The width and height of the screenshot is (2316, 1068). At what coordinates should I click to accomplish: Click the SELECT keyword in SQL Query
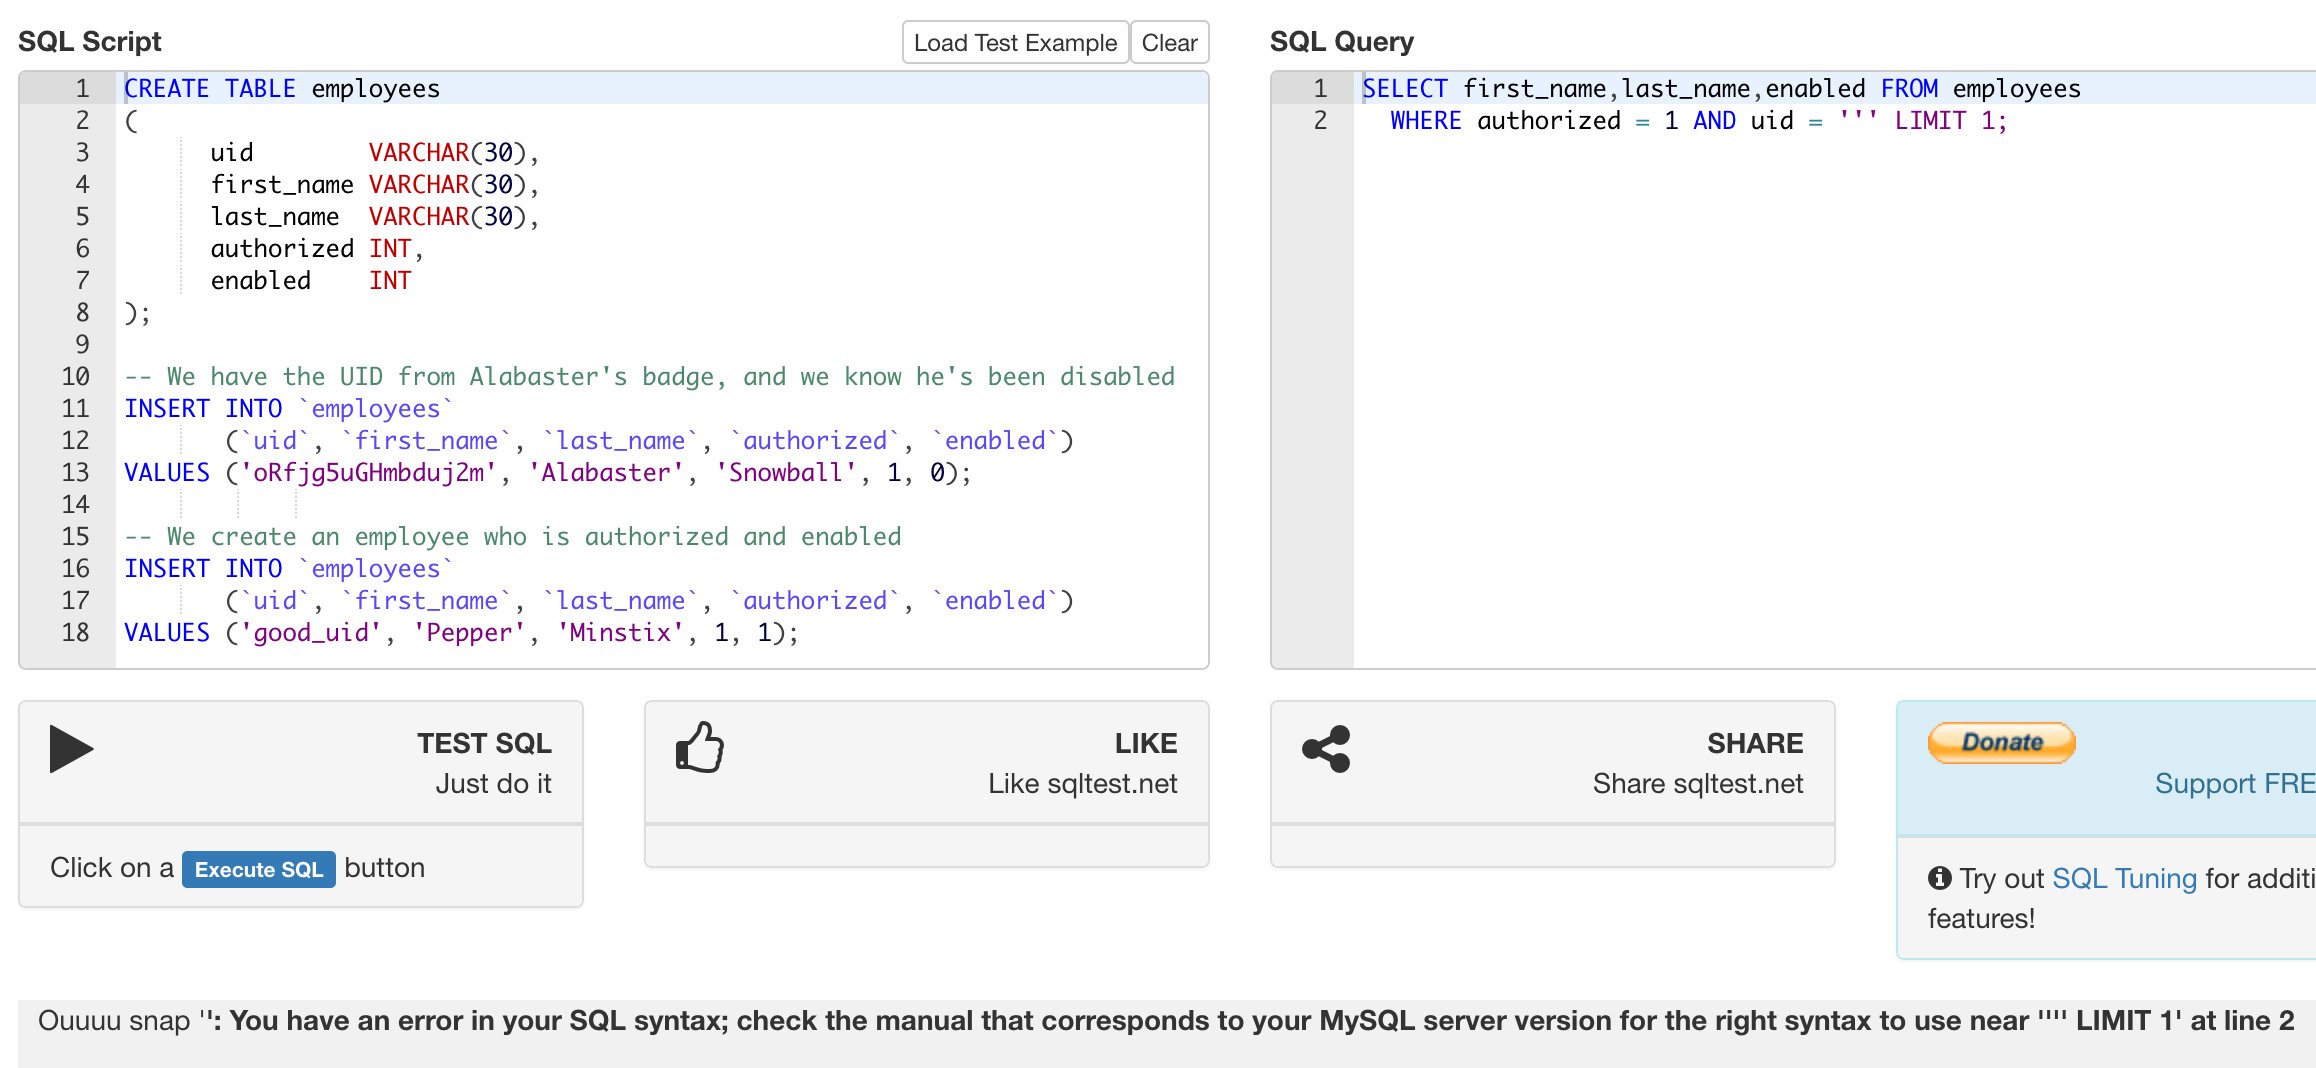tap(1405, 89)
